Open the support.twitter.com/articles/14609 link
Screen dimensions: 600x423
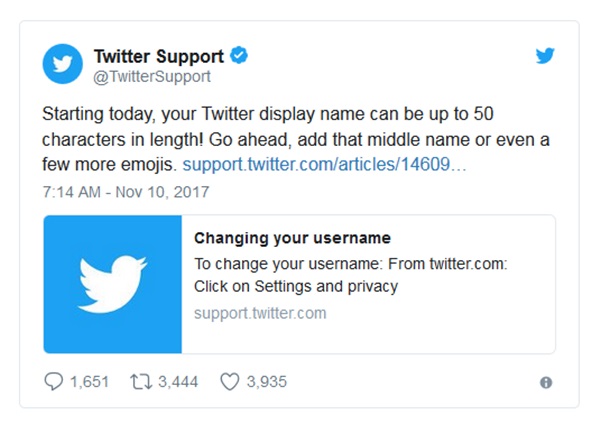click(x=324, y=165)
